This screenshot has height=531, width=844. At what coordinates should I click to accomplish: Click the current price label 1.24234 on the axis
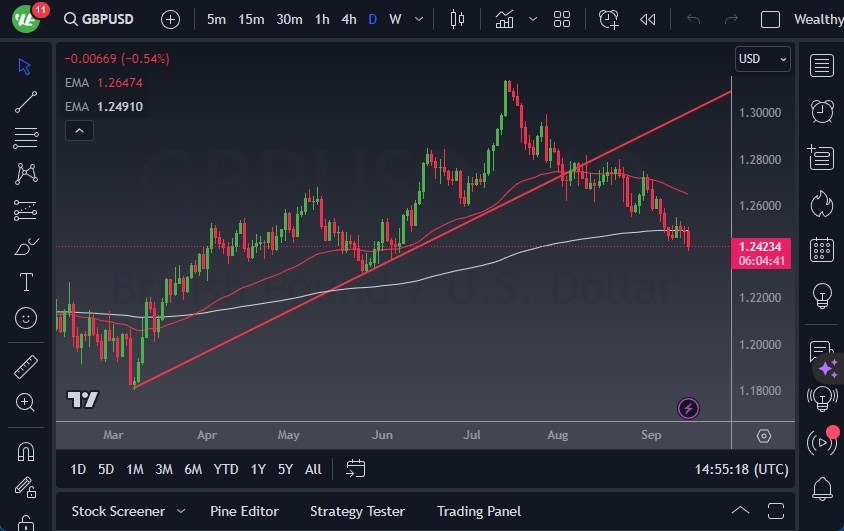click(762, 246)
